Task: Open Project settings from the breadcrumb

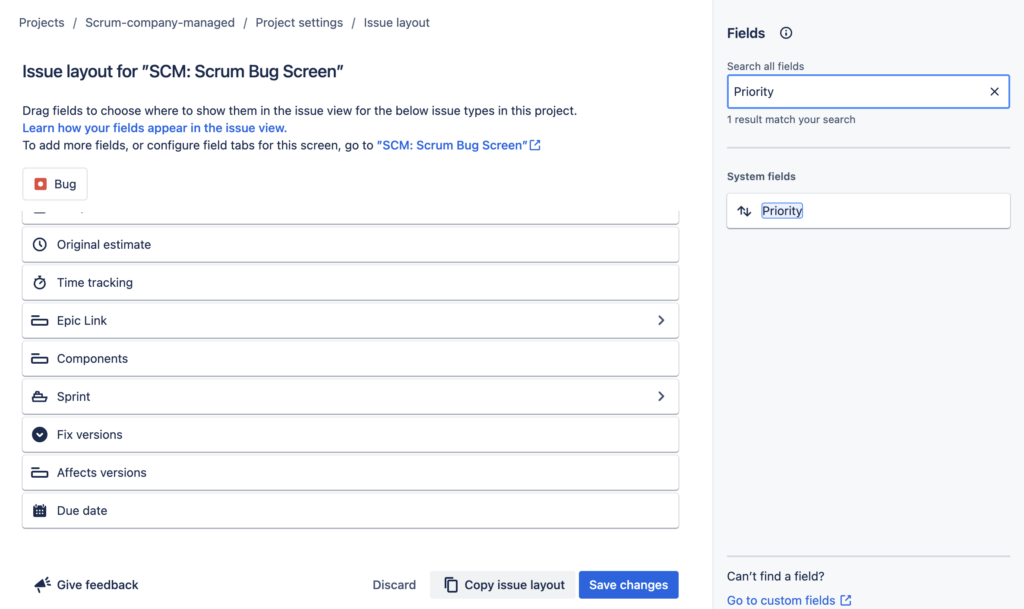Action: (300, 22)
